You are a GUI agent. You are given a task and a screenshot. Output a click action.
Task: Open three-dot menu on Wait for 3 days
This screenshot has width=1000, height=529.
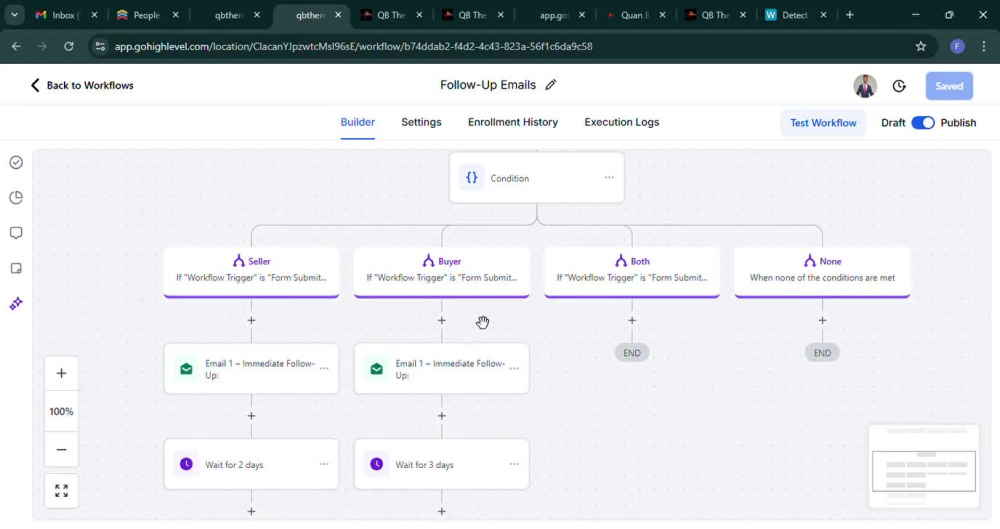(x=514, y=464)
